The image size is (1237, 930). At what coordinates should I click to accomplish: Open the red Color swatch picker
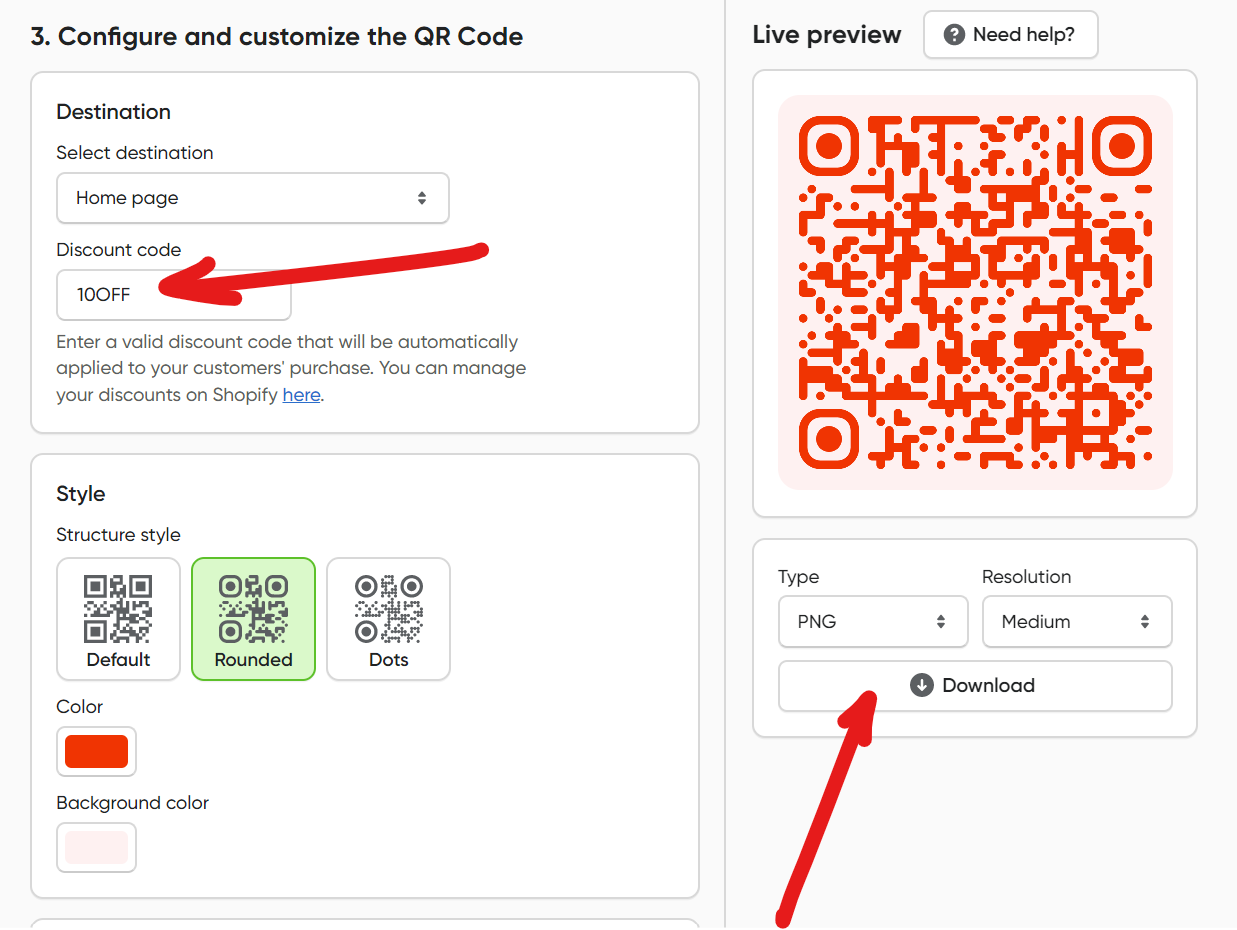tap(96, 751)
